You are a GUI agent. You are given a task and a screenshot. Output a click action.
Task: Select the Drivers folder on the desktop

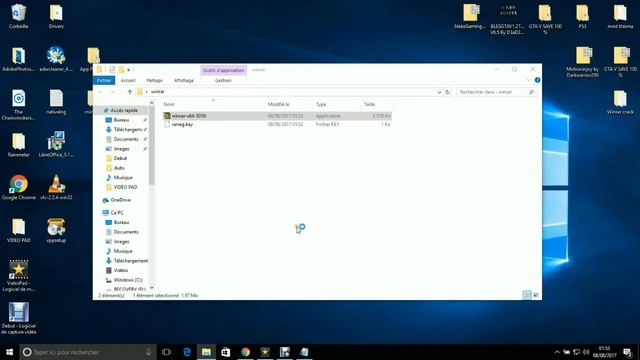pyautogui.click(x=56, y=17)
